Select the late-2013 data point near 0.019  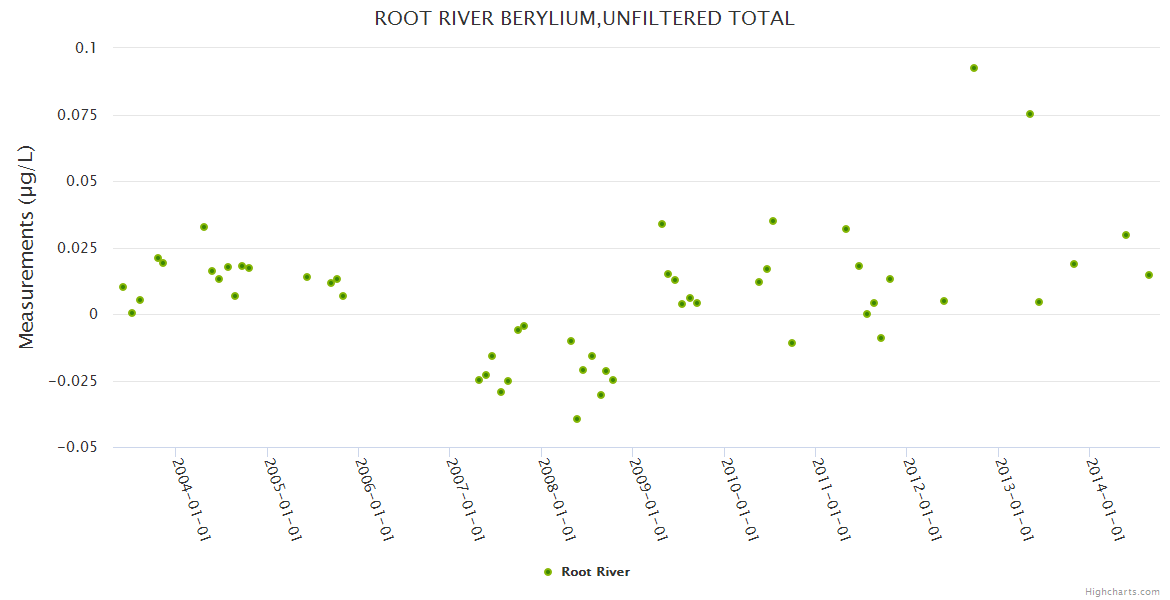click(x=1074, y=264)
